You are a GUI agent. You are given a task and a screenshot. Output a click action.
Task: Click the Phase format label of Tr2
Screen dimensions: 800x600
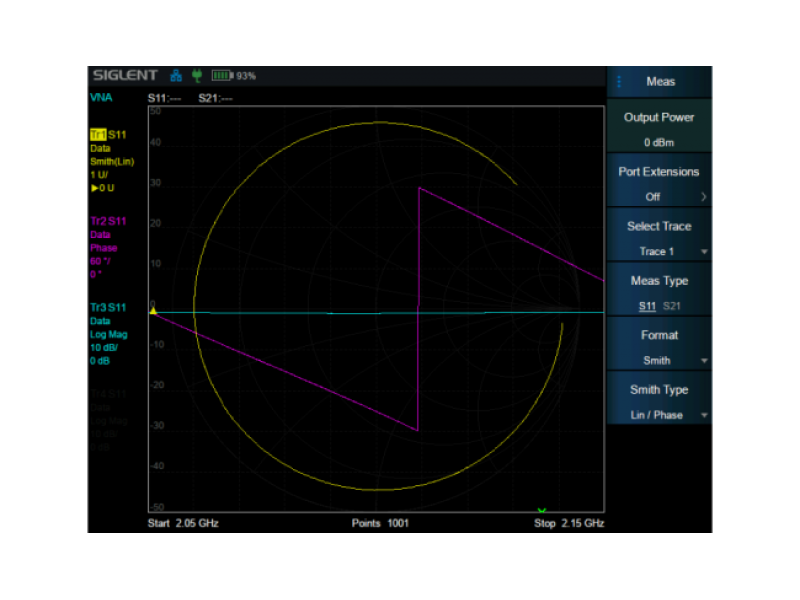click(x=104, y=248)
